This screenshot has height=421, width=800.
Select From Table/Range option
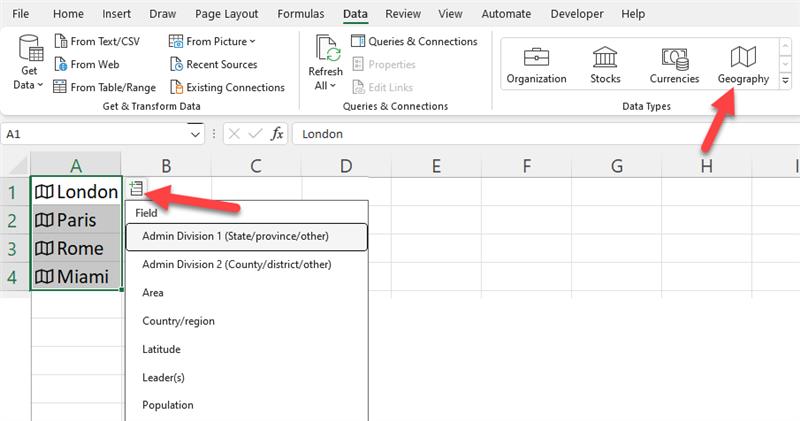pos(105,87)
